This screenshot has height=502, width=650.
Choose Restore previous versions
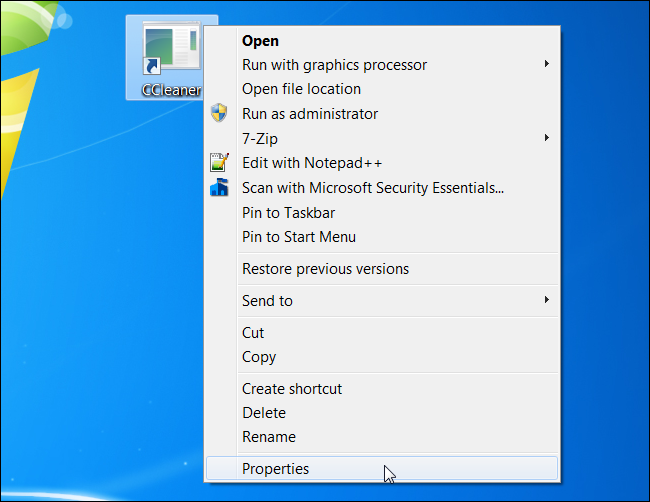point(325,268)
